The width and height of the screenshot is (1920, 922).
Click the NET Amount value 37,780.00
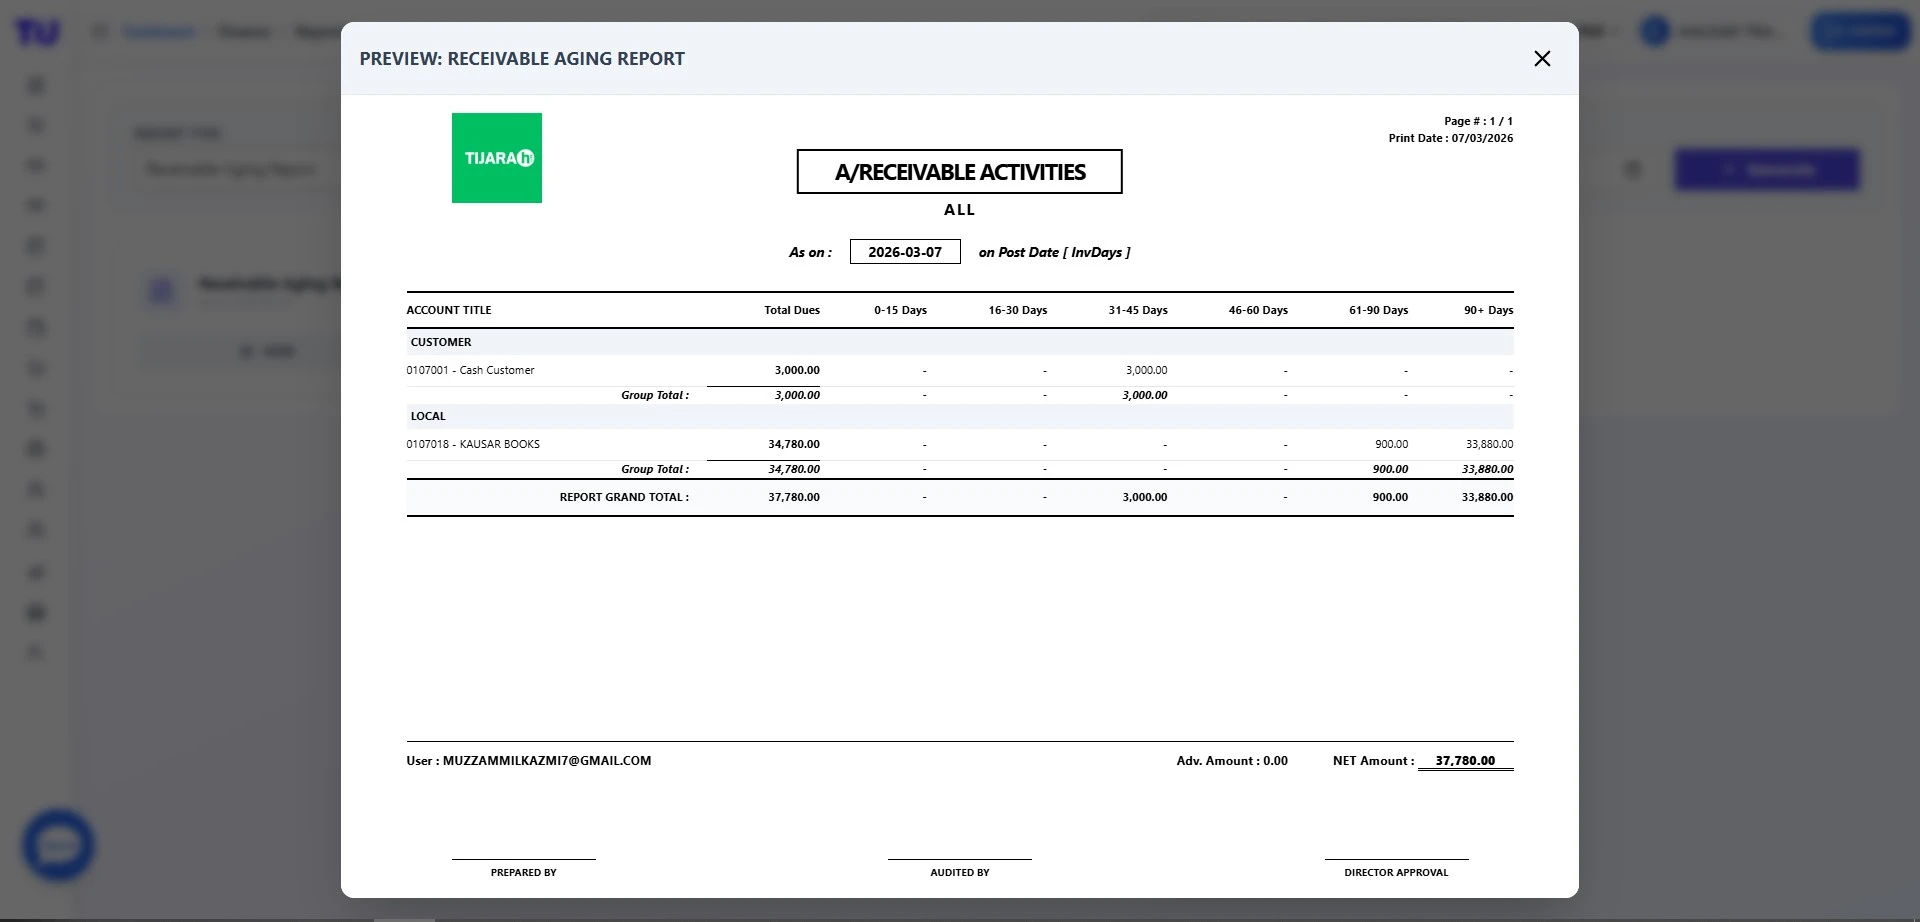1465,760
